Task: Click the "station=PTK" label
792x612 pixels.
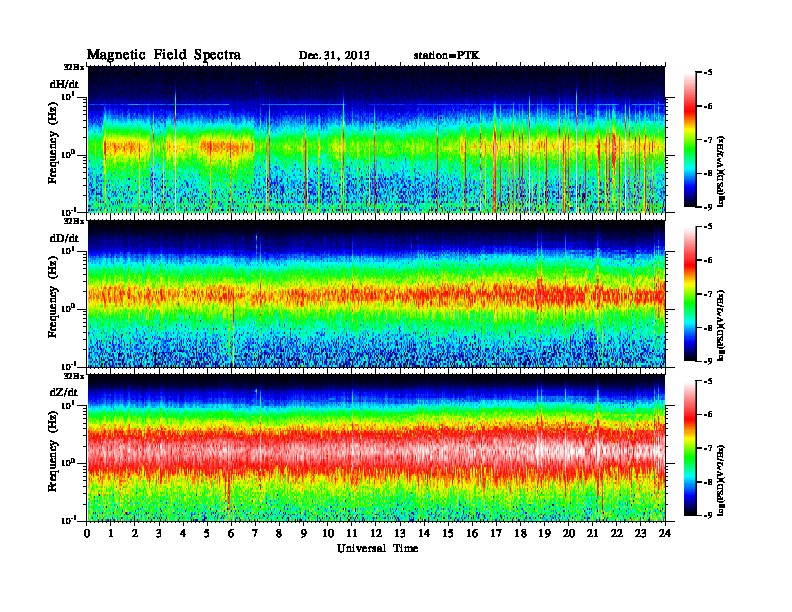Action: click(x=447, y=55)
